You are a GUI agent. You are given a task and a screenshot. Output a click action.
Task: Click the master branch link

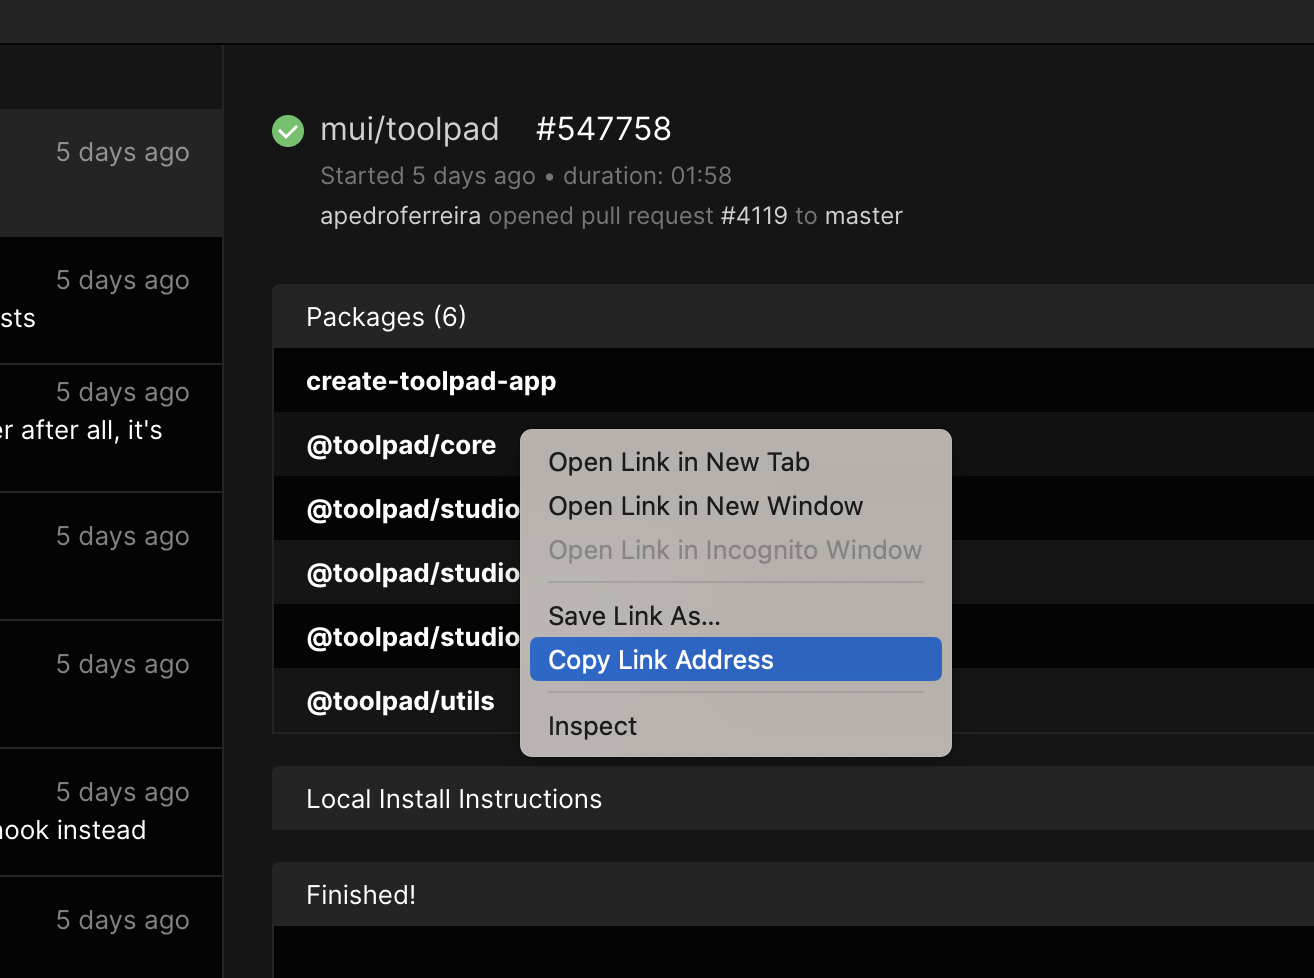click(x=864, y=216)
